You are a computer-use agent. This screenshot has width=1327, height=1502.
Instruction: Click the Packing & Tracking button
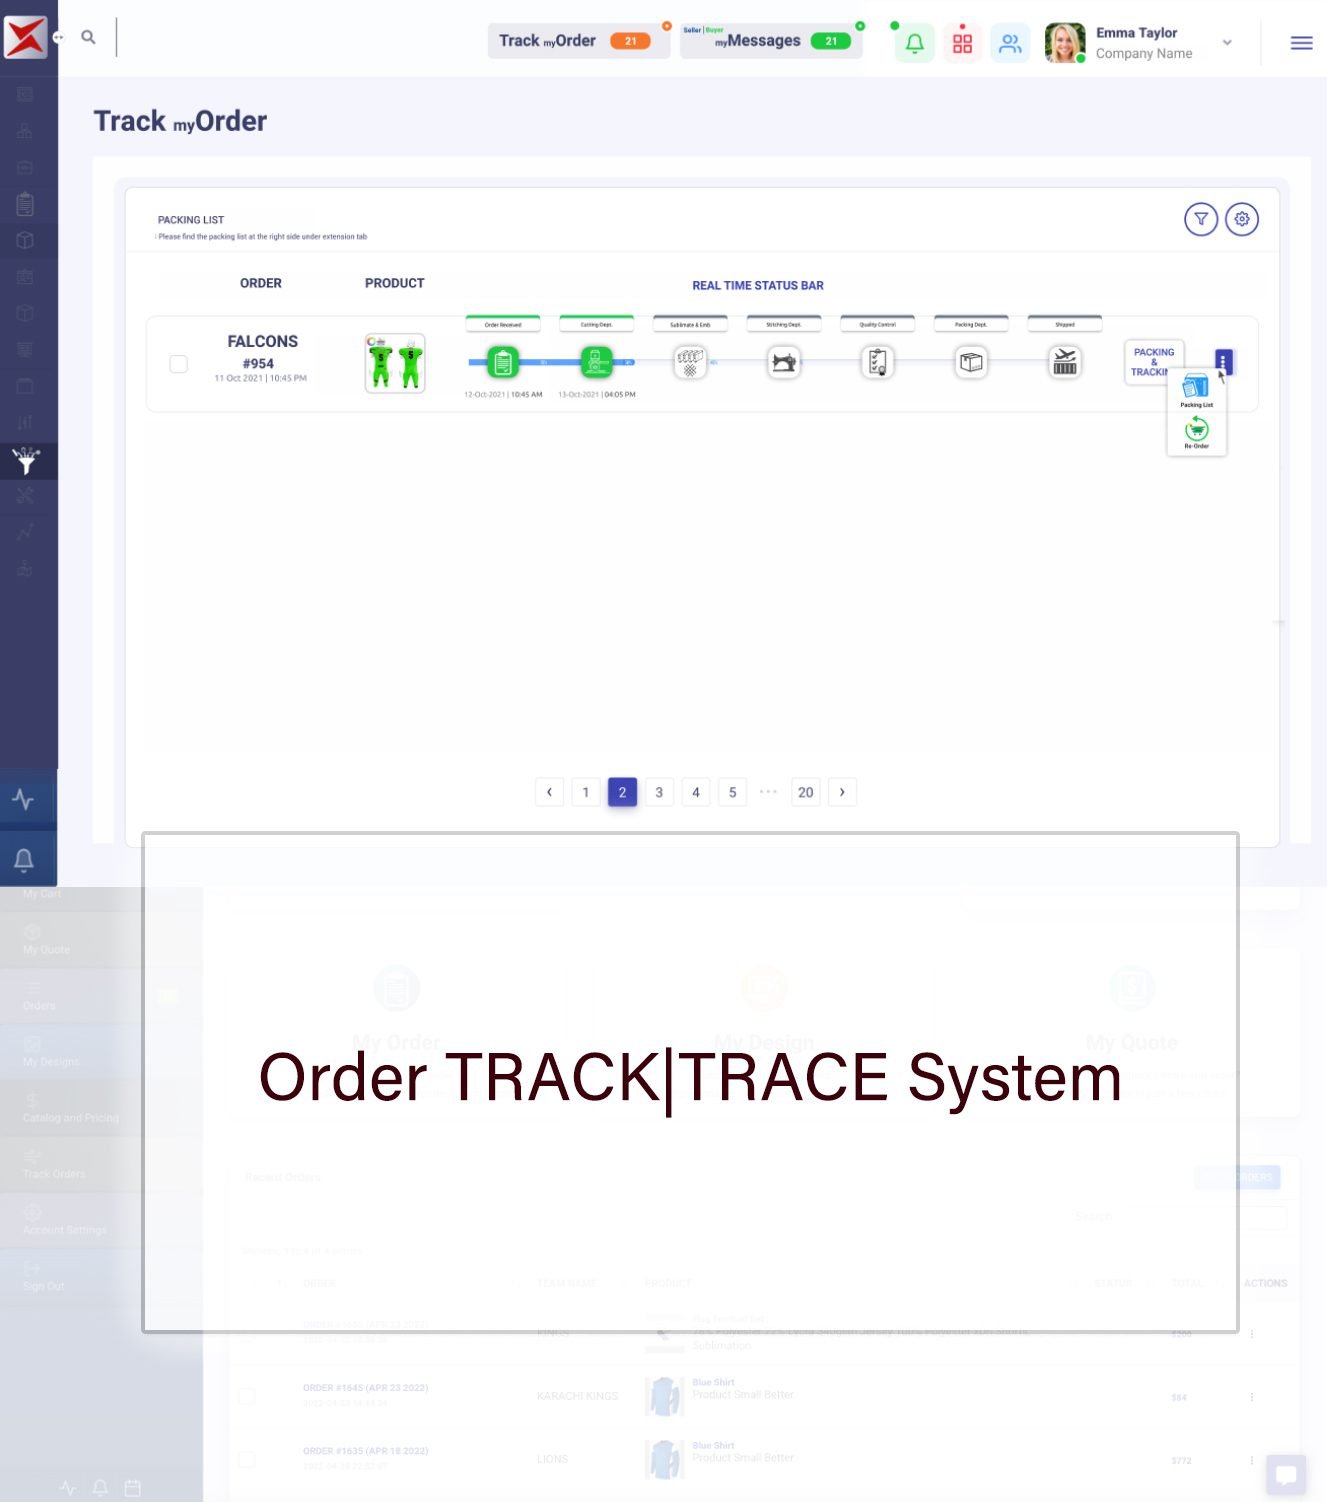pos(1154,362)
